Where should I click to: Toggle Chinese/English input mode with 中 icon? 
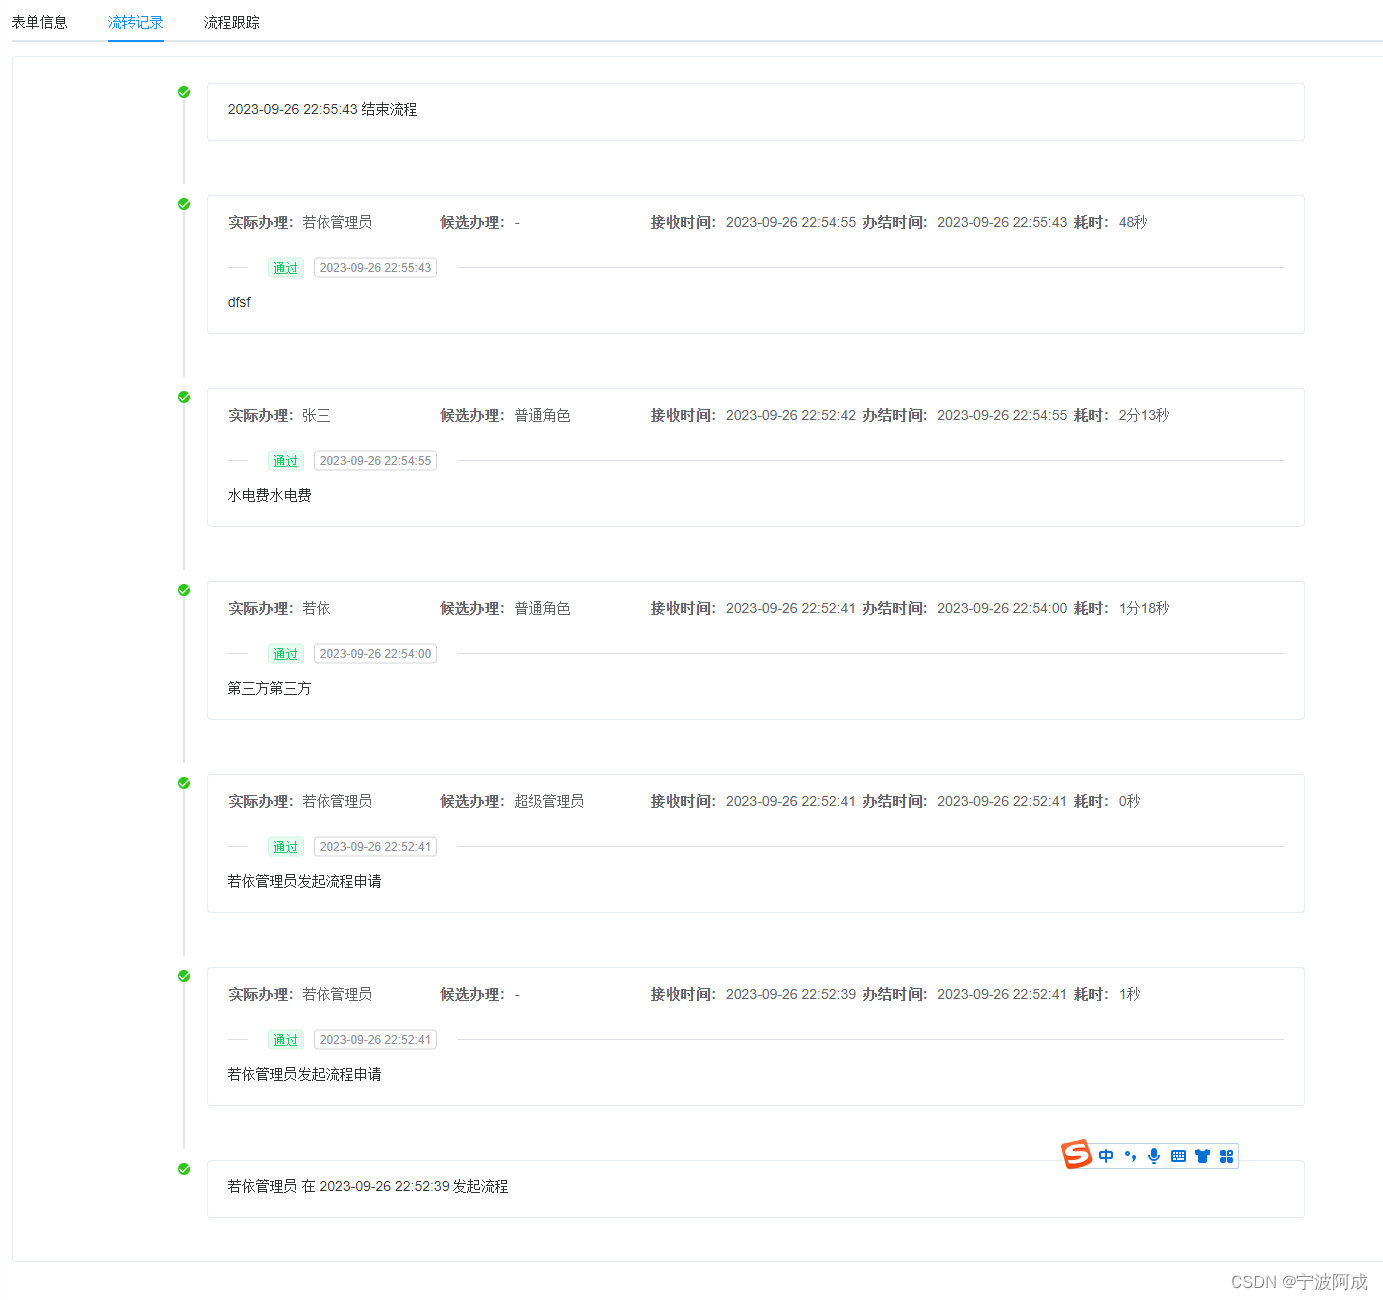click(x=1105, y=1155)
